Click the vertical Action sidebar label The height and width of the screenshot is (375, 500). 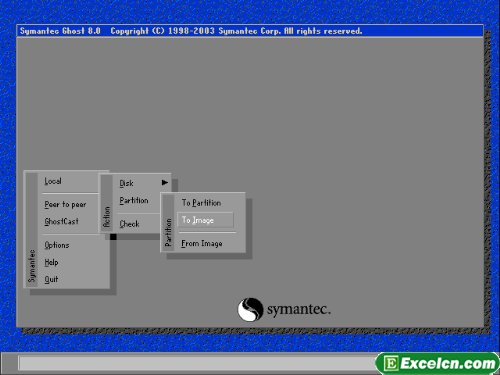coord(107,217)
